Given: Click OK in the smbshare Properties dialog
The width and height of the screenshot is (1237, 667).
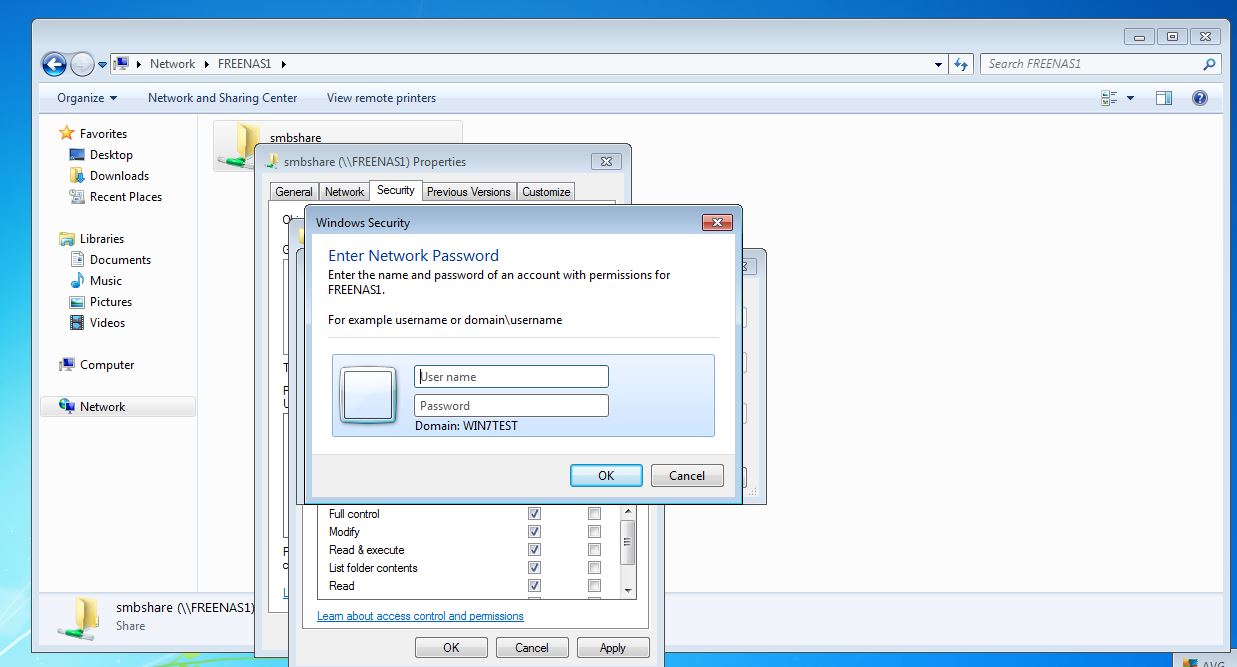Looking at the screenshot, I should [x=451, y=648].
